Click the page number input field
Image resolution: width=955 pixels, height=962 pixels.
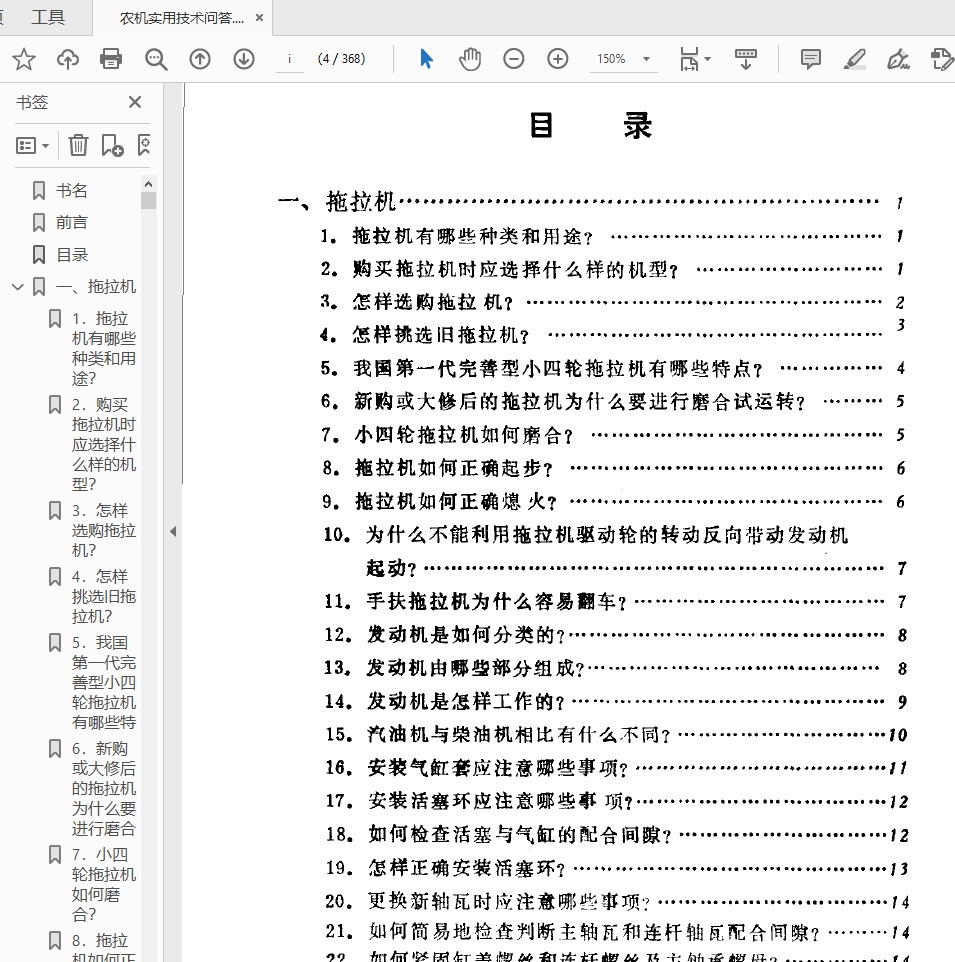click(289, 59)
